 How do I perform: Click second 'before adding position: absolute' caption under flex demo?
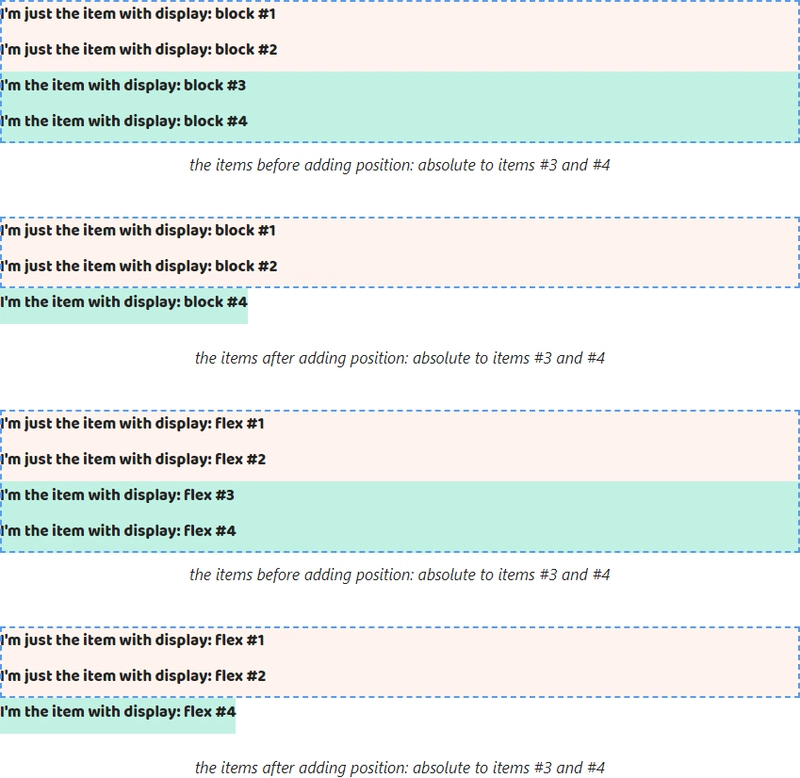tap(399, 574)
